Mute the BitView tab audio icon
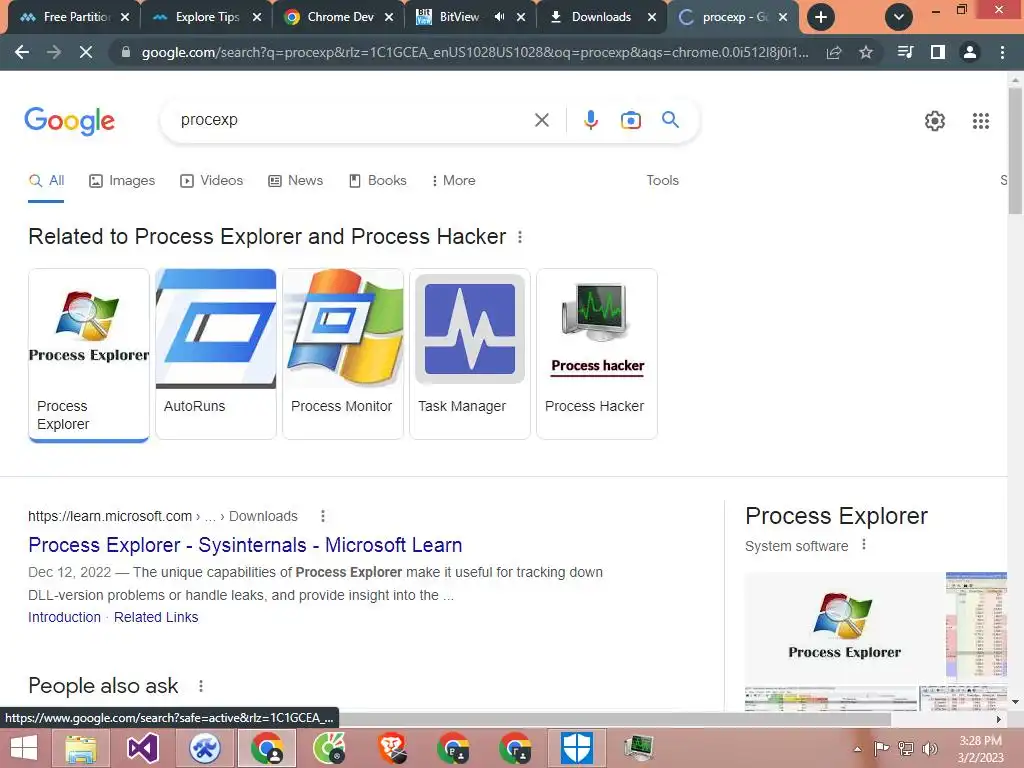Screen dimensions: 1024x768 click(x=500, y=17)
